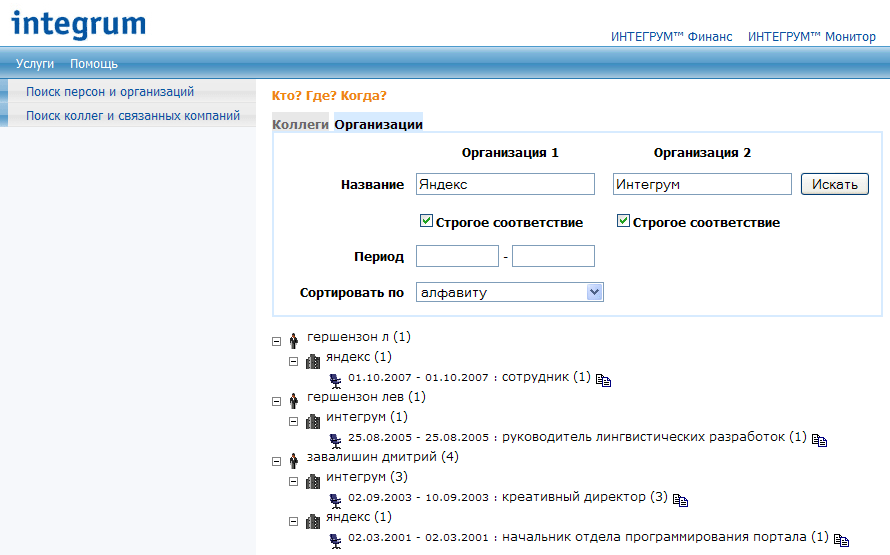Open the Услуги menu

tap(35, 64)
